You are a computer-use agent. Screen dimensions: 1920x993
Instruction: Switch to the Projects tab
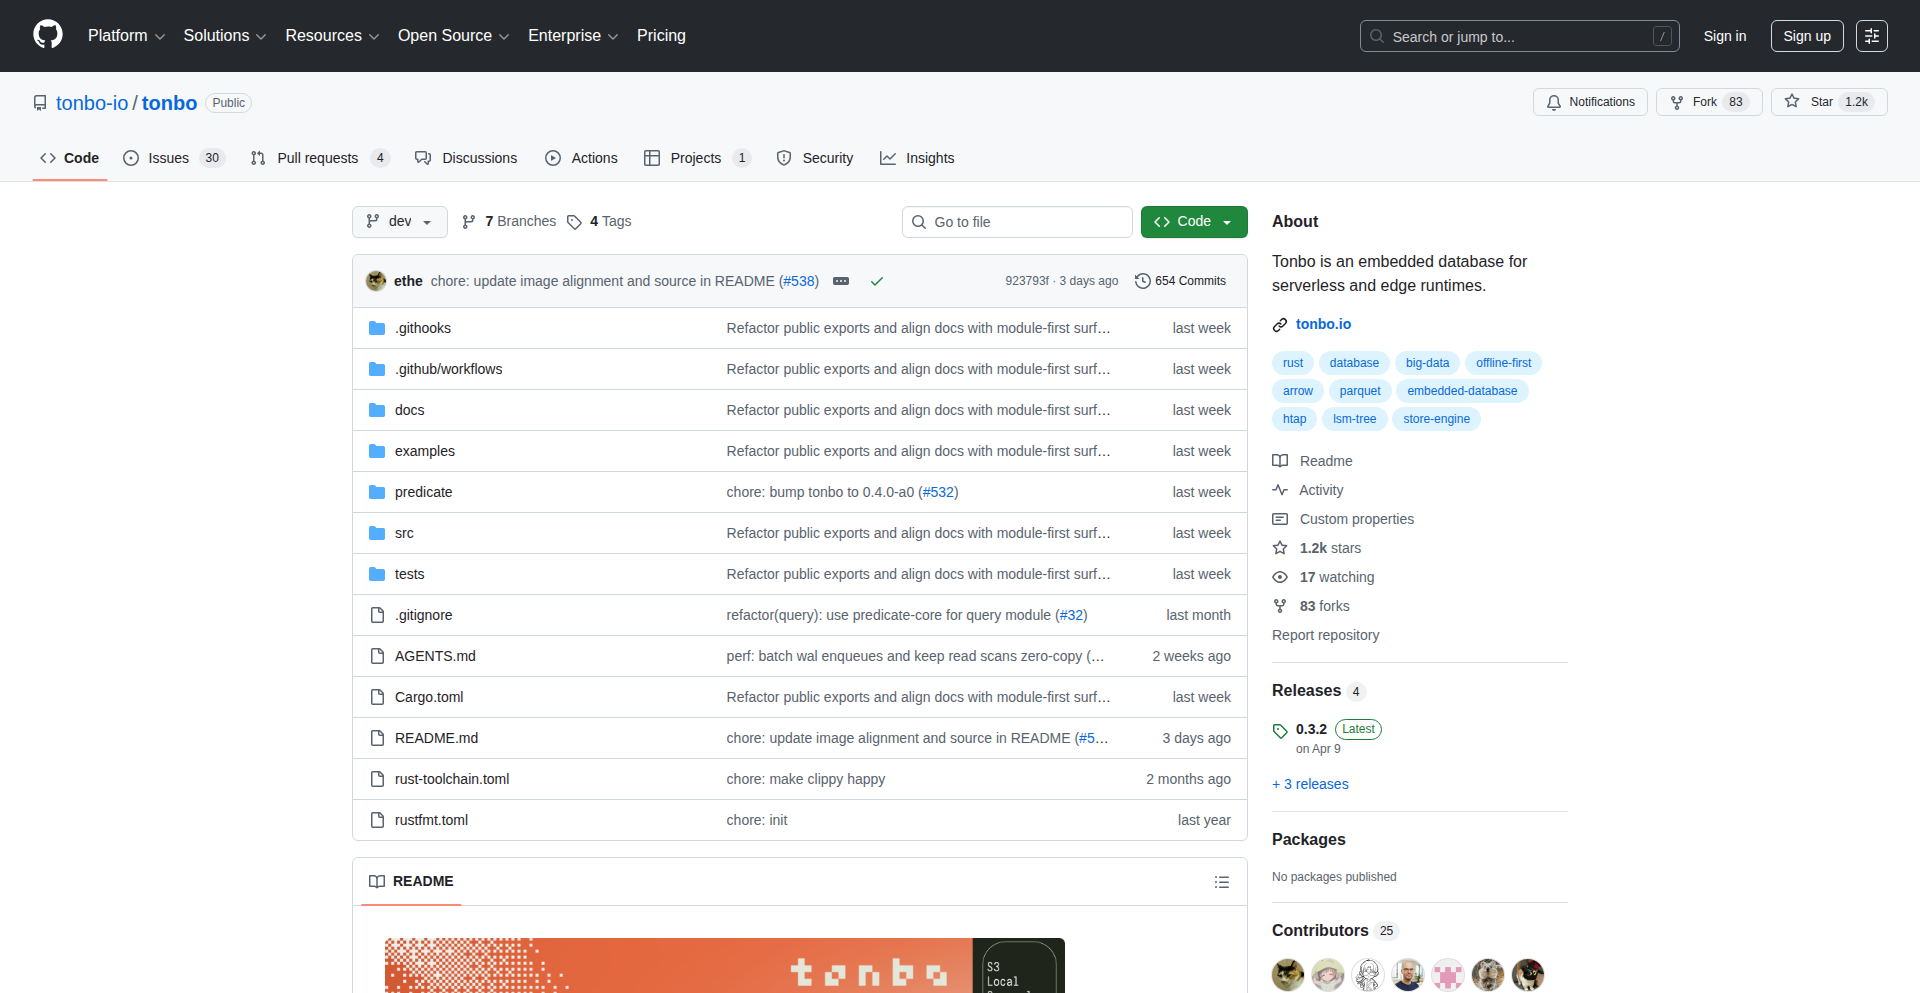tap(697, 158)
